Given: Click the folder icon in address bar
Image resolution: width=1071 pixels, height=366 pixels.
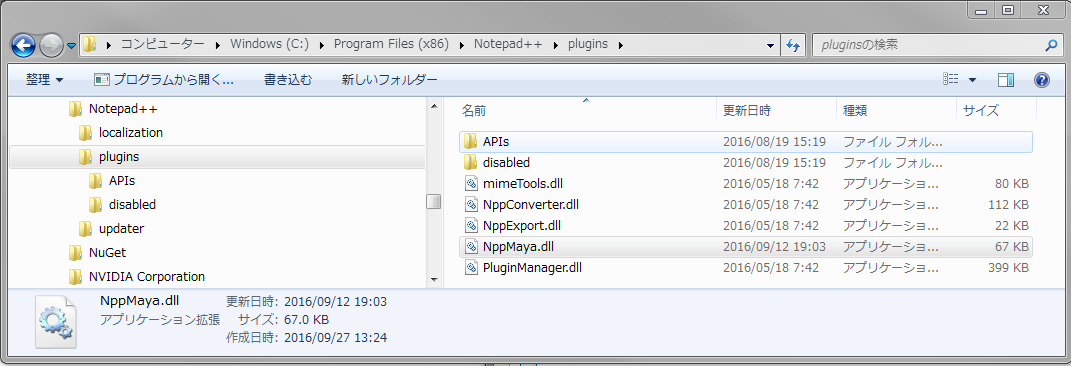Looking at the screenshot, I should 89,44.
